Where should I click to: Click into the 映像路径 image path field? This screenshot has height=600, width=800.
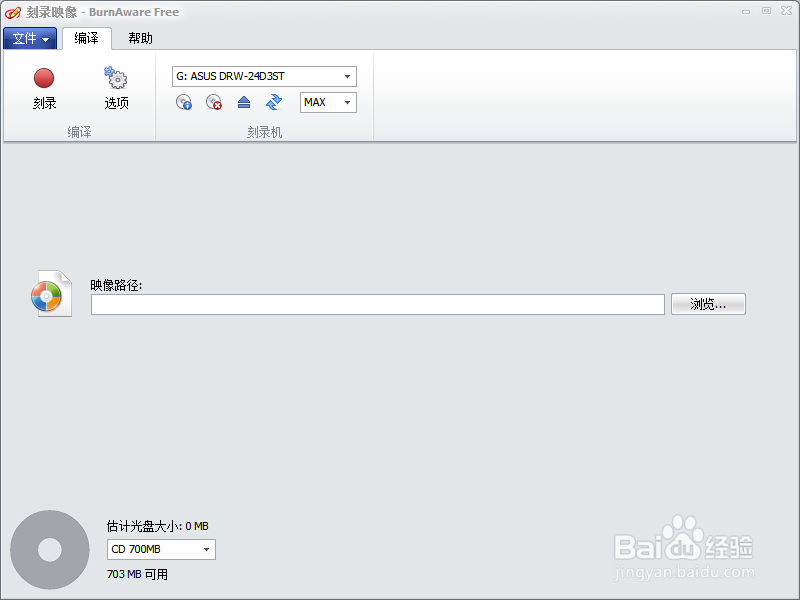378,305
